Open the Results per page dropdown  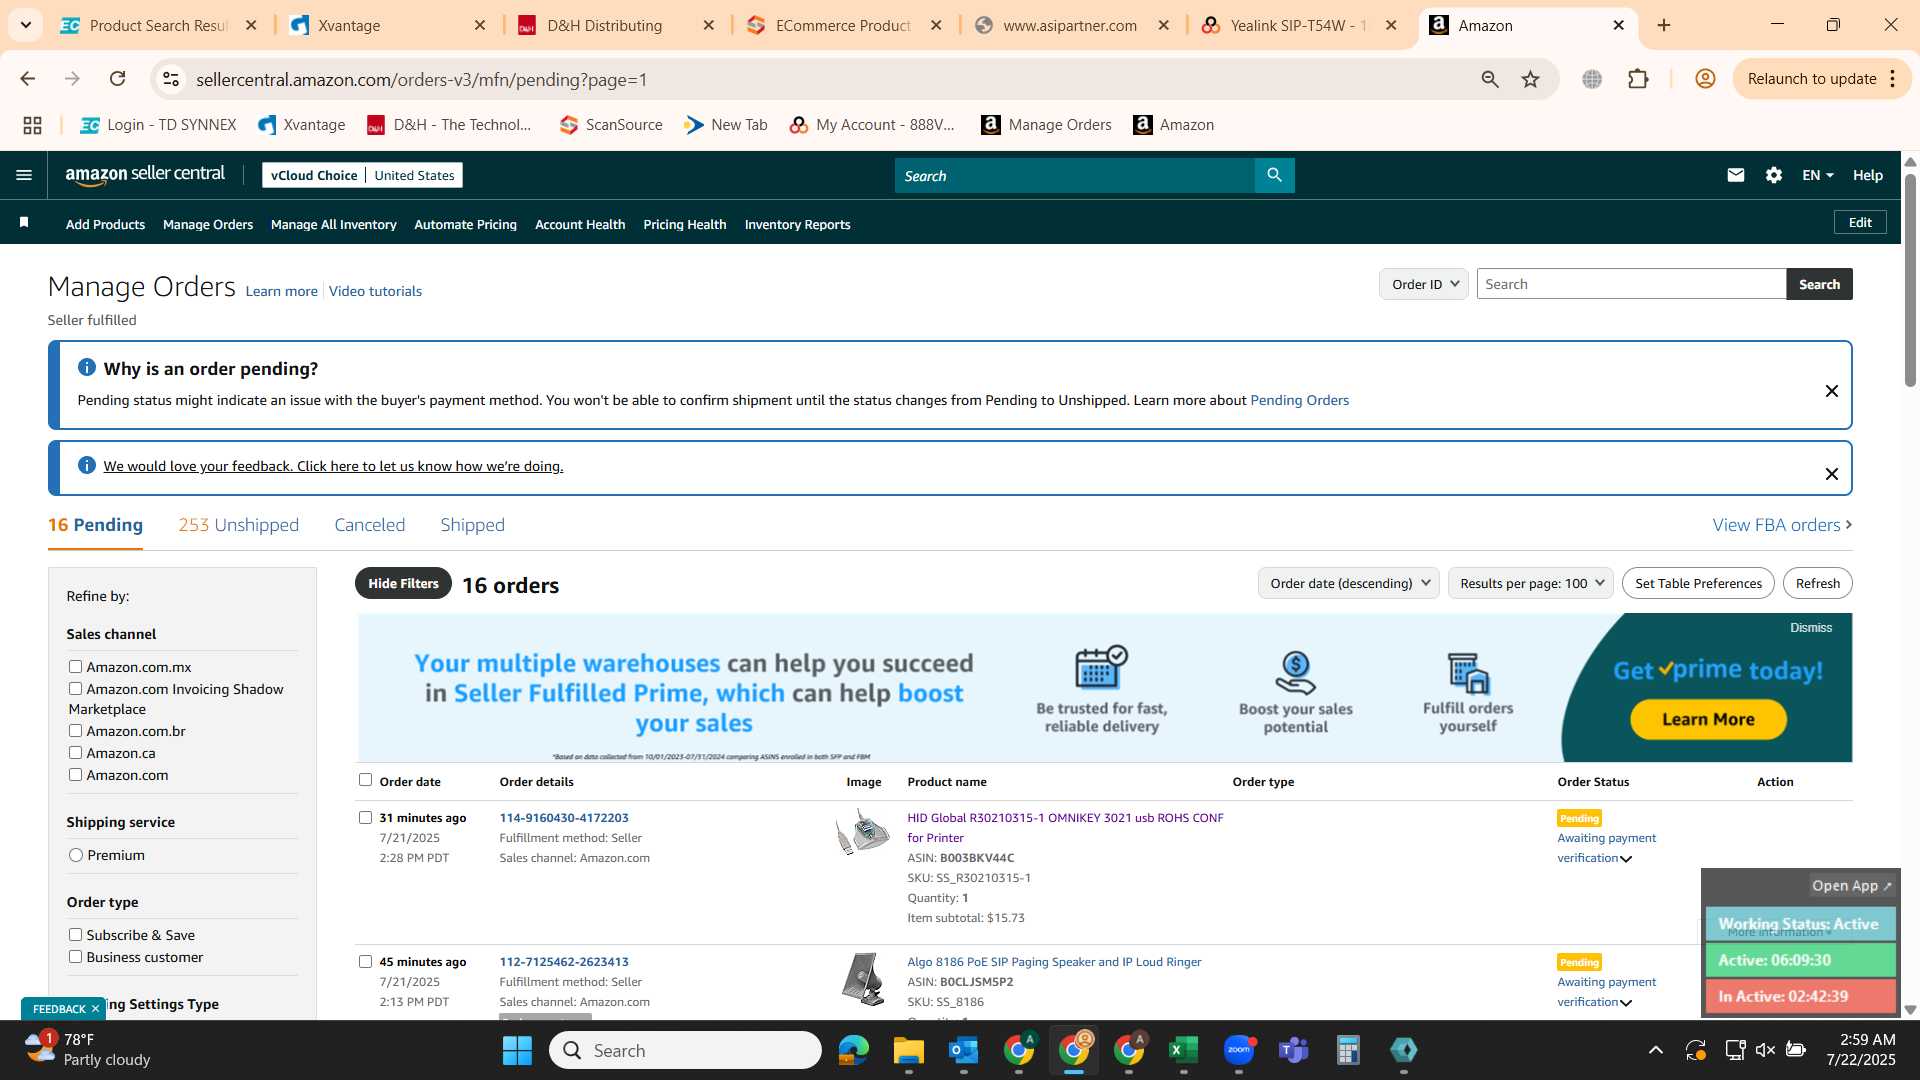(x=1530, y=583)
